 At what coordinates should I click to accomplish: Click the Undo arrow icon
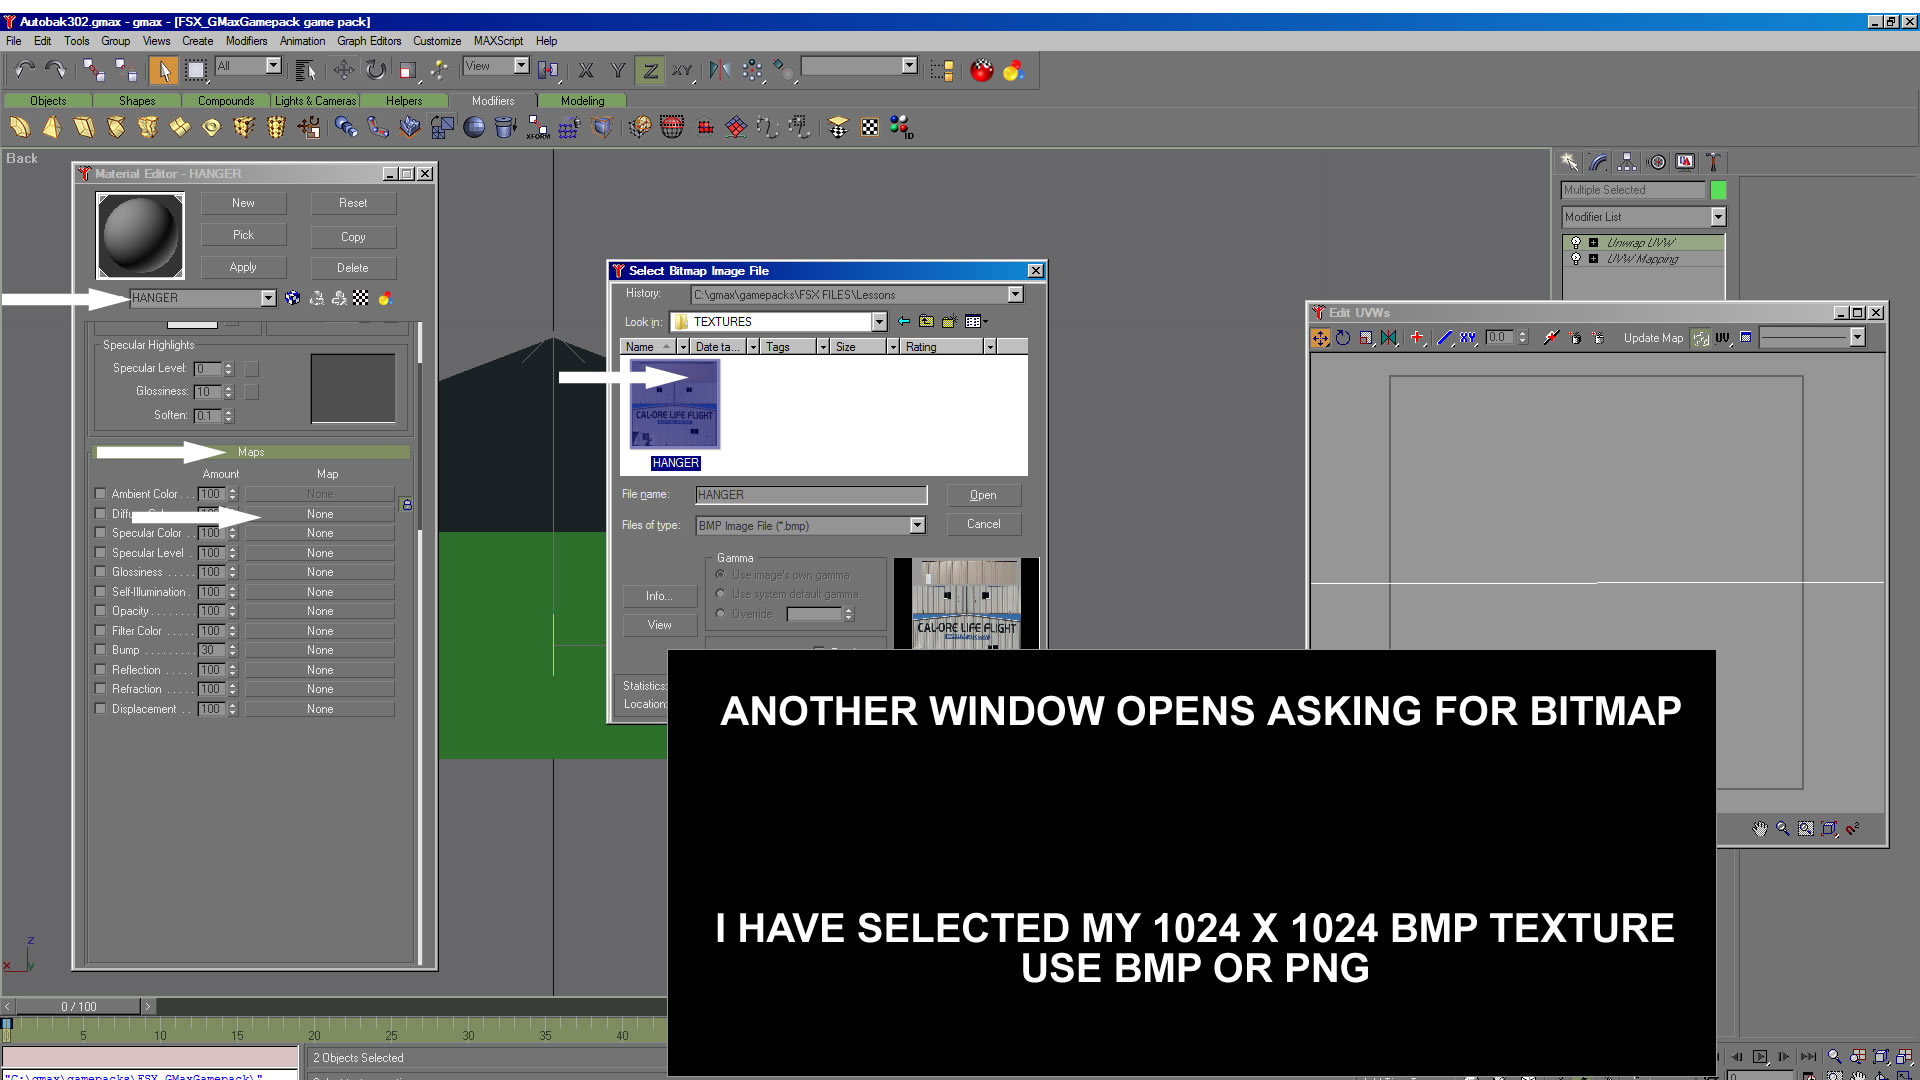coord(24,70)
